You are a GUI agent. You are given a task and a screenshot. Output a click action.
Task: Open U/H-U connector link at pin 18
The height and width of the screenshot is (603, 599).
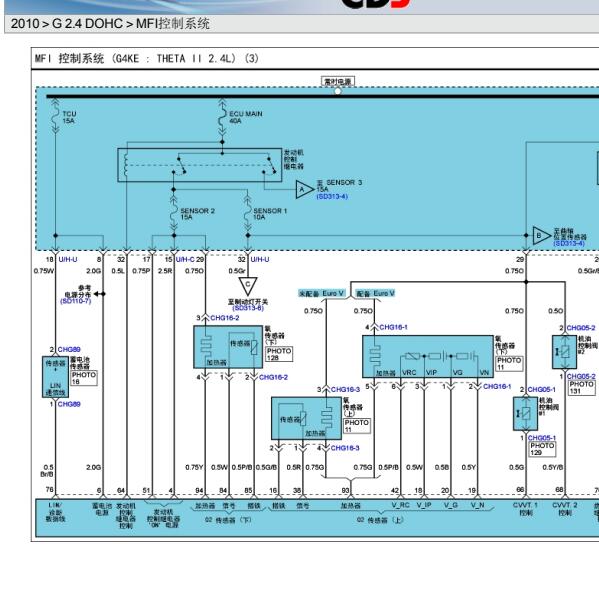(x=68, y=260)
